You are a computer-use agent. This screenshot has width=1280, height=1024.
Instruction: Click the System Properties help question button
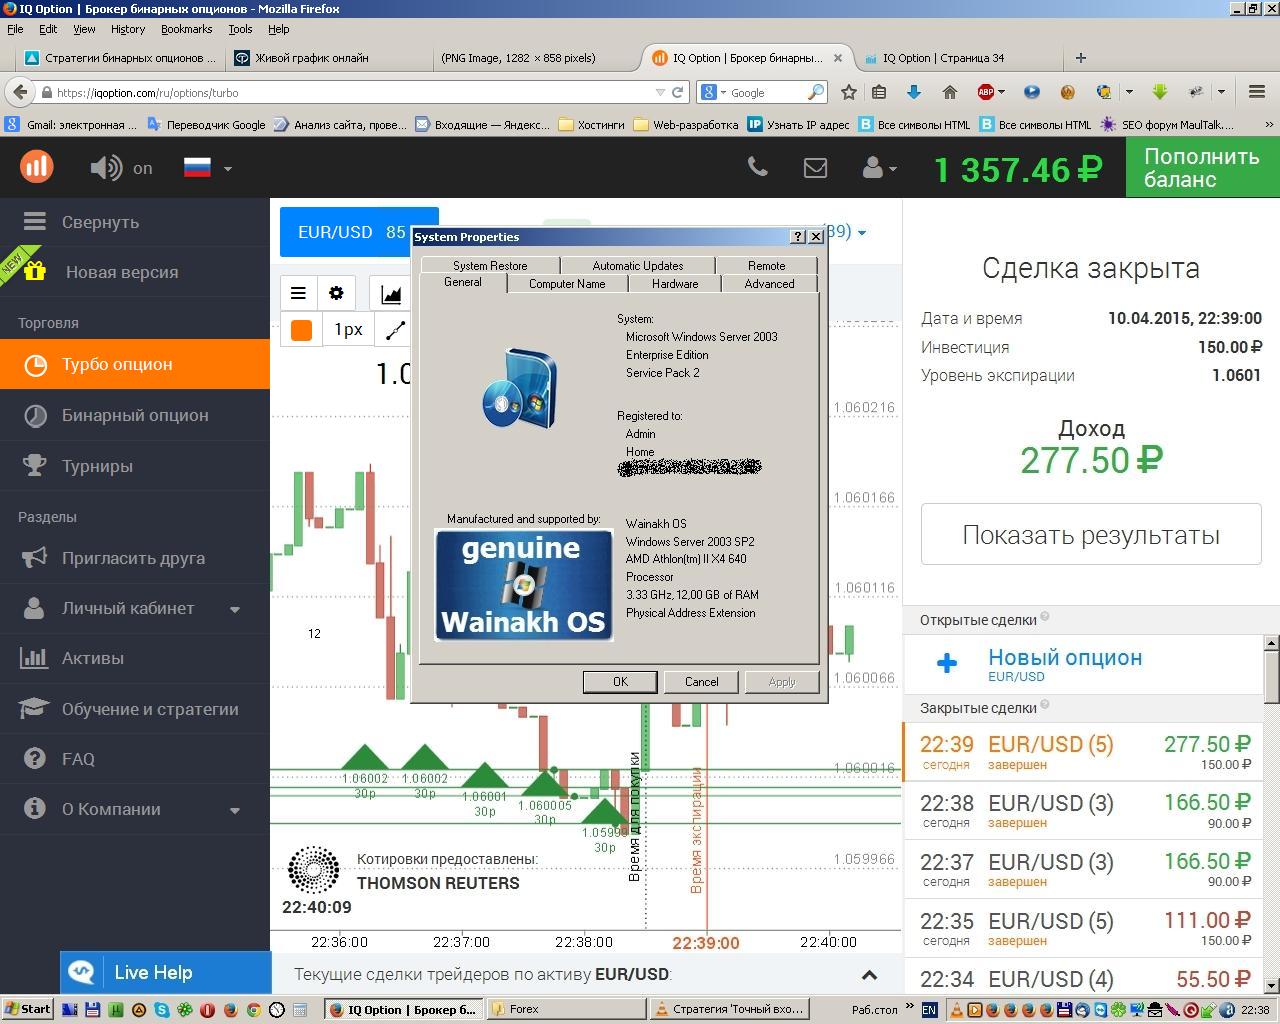pyautogui.click(x=798, y=237)
